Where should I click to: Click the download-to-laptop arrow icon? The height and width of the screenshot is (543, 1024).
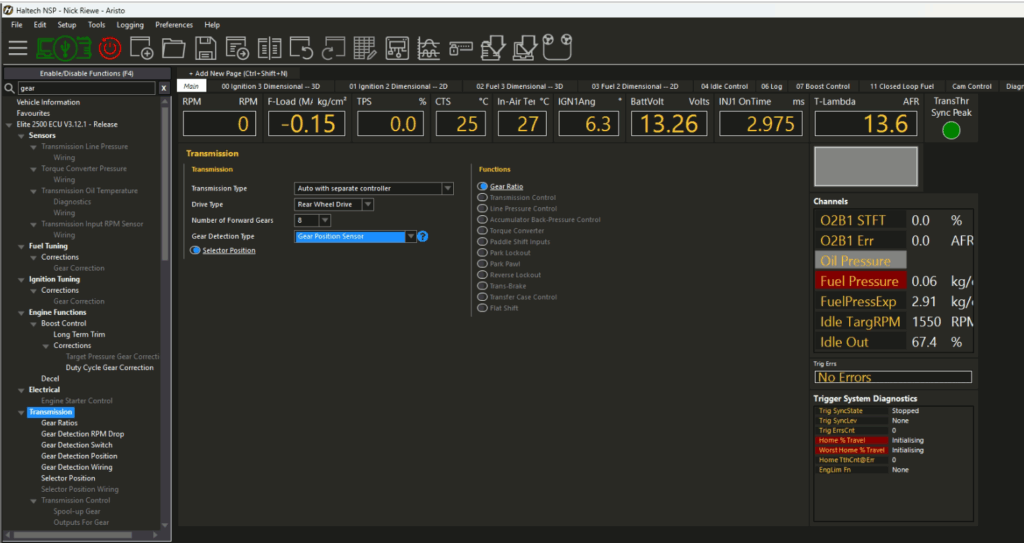coord(525,48)
